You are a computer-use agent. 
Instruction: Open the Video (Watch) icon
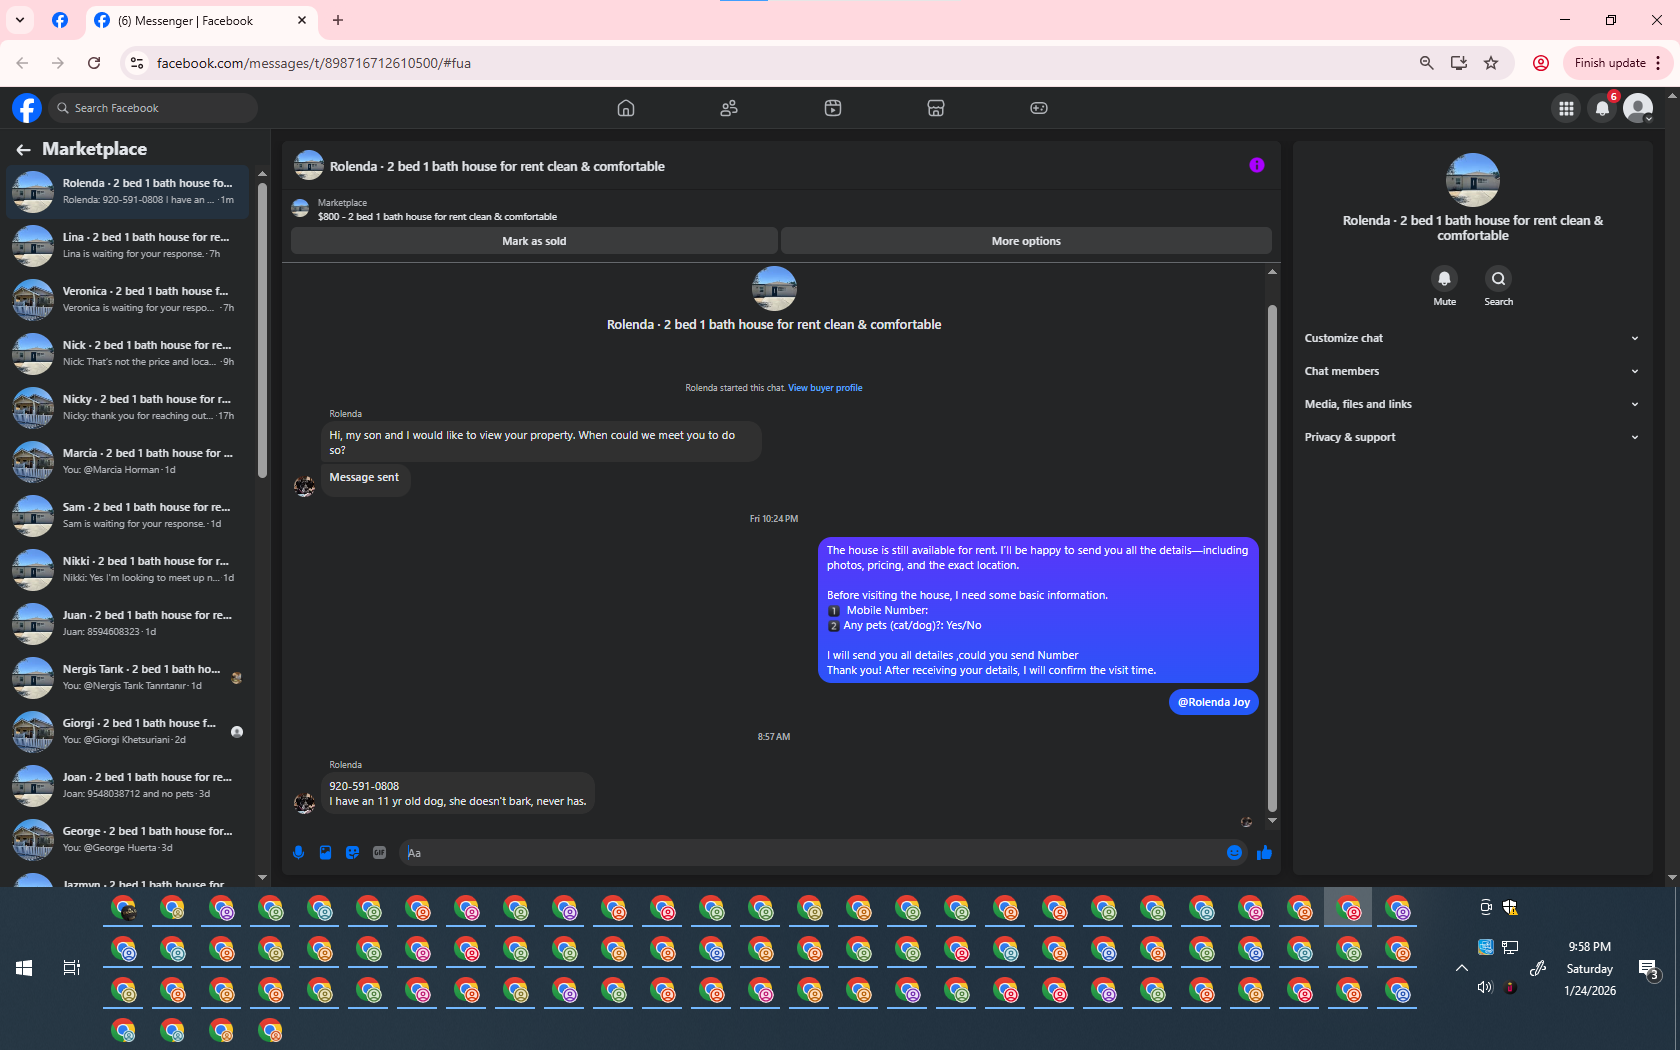[x=833, y=108]
